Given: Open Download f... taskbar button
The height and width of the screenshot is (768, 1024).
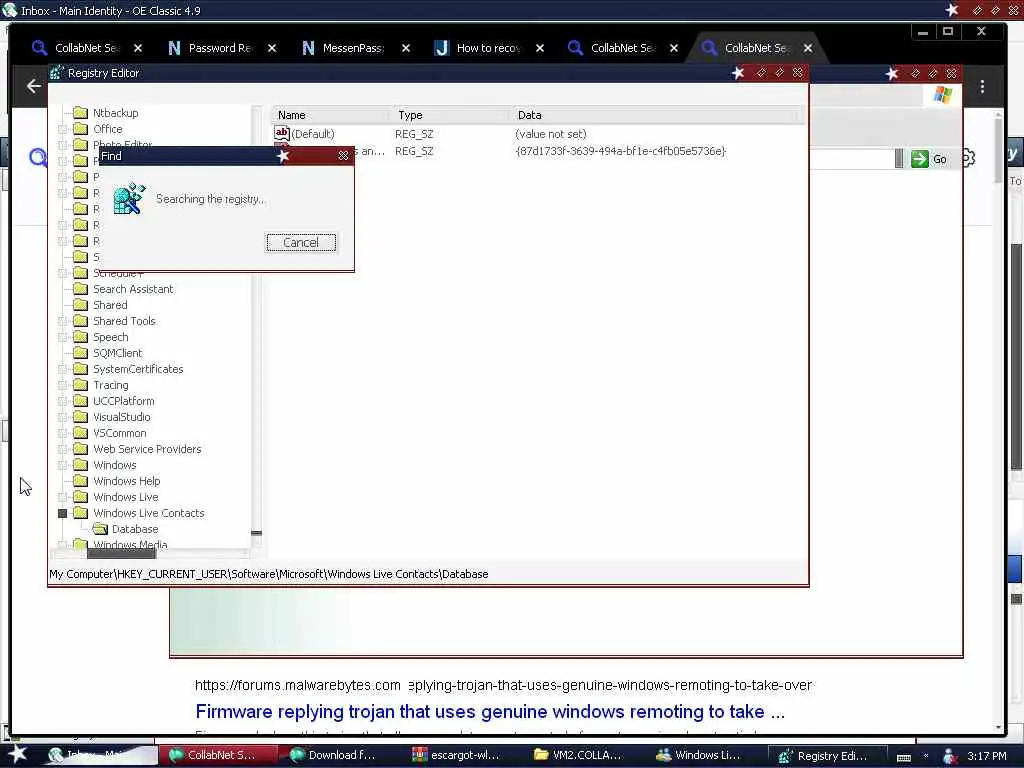Looking at the screenshot, I should tap(338, 755).
